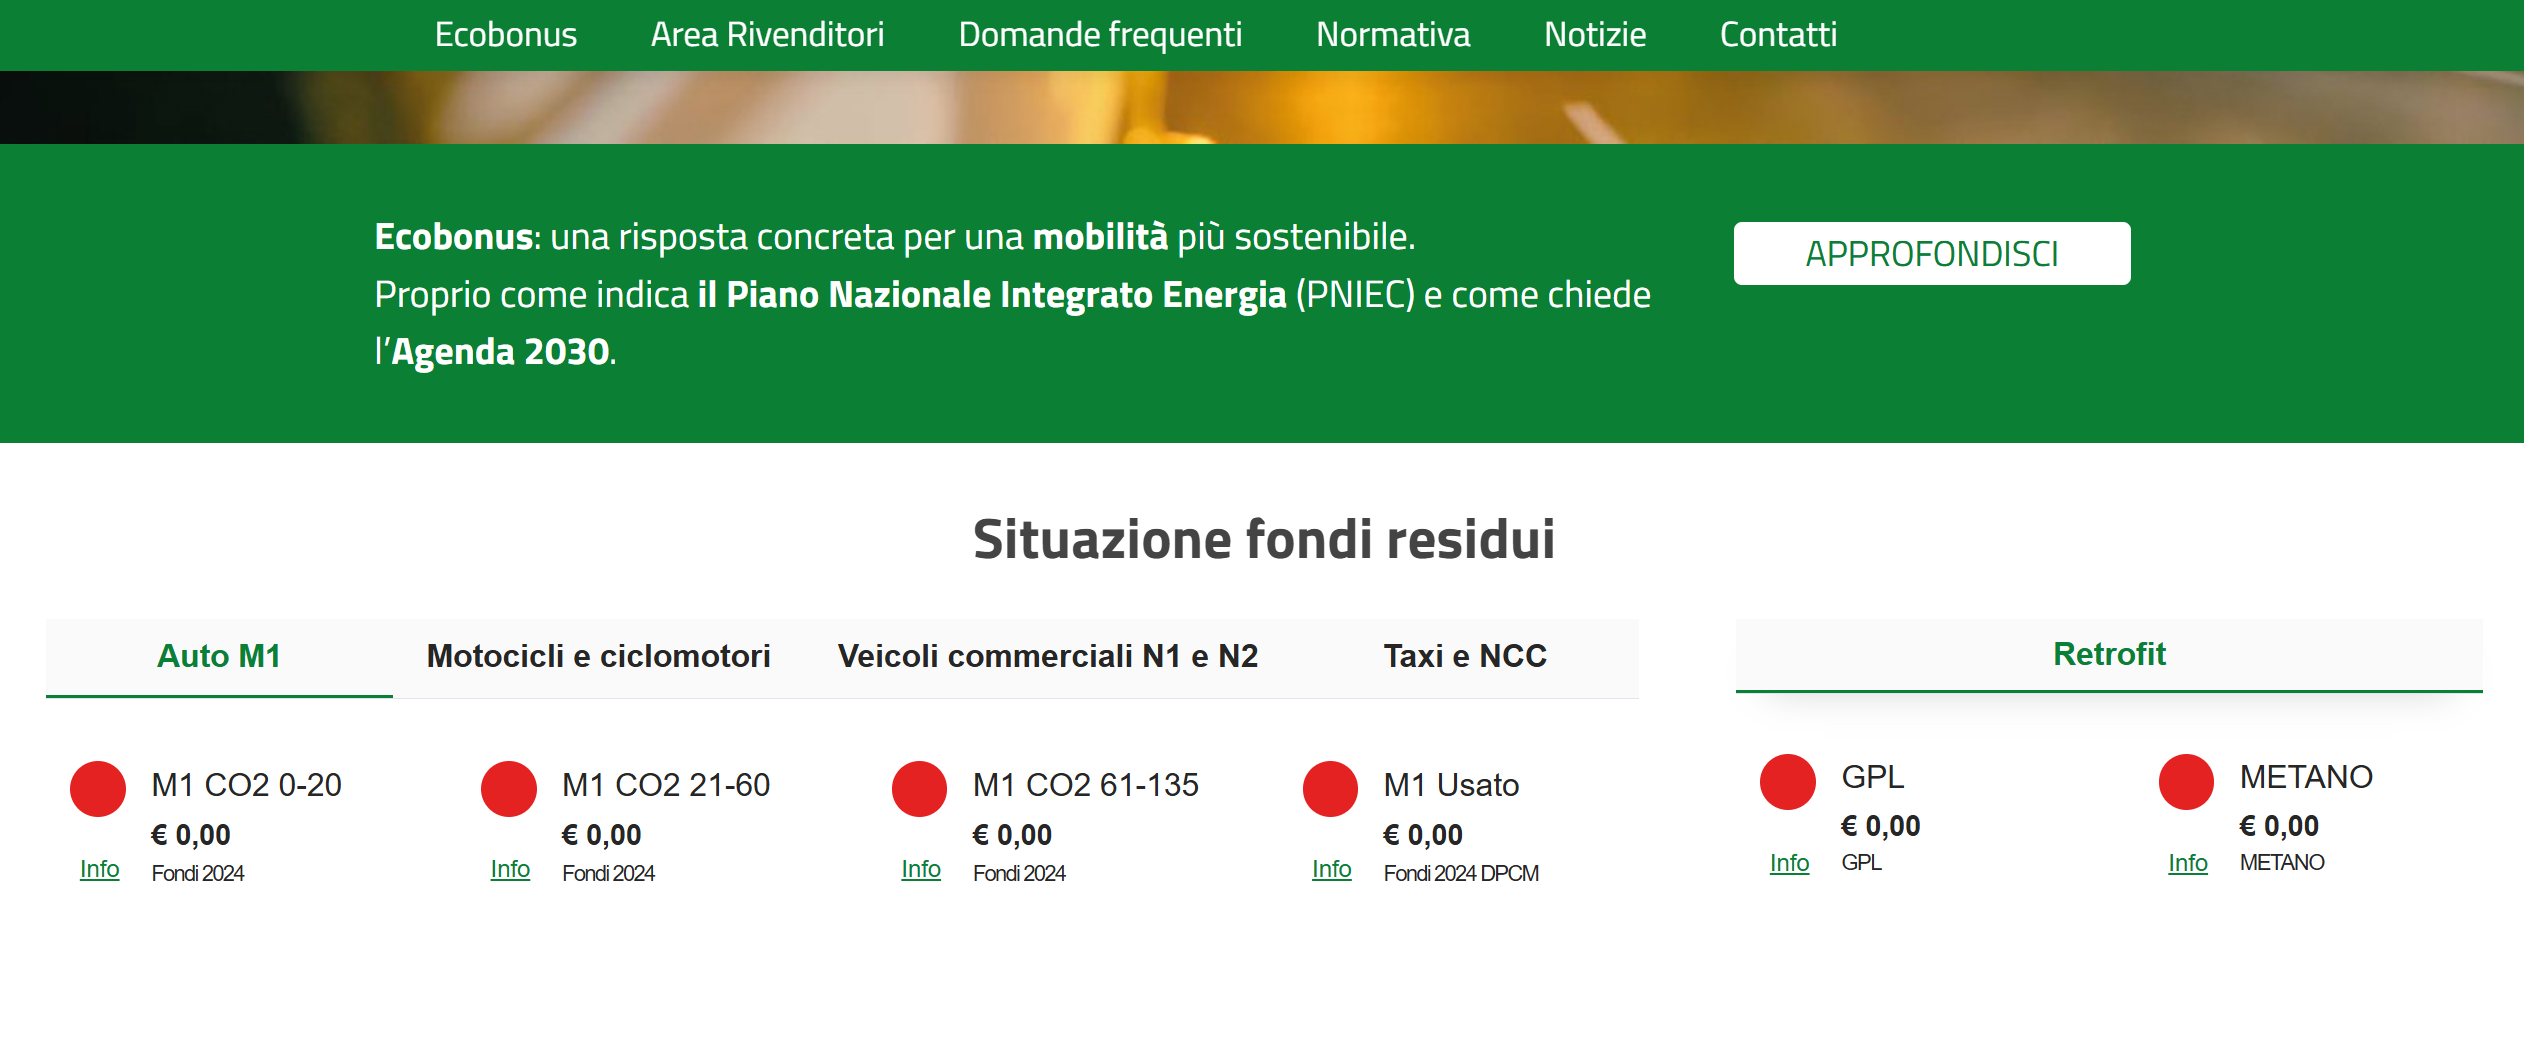Open Info link under M1 CO2 0-20

(x=99, y=869)
